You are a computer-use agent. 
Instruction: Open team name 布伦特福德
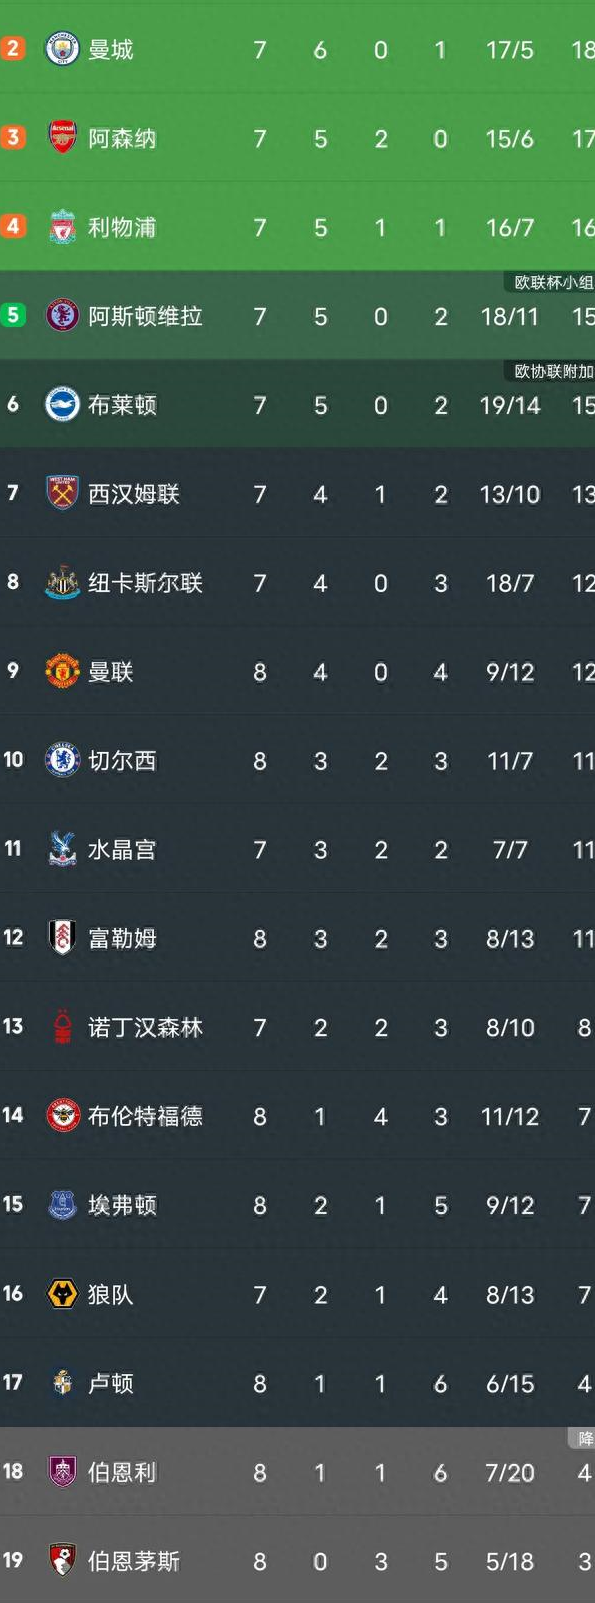click(x=145, y=1116)
